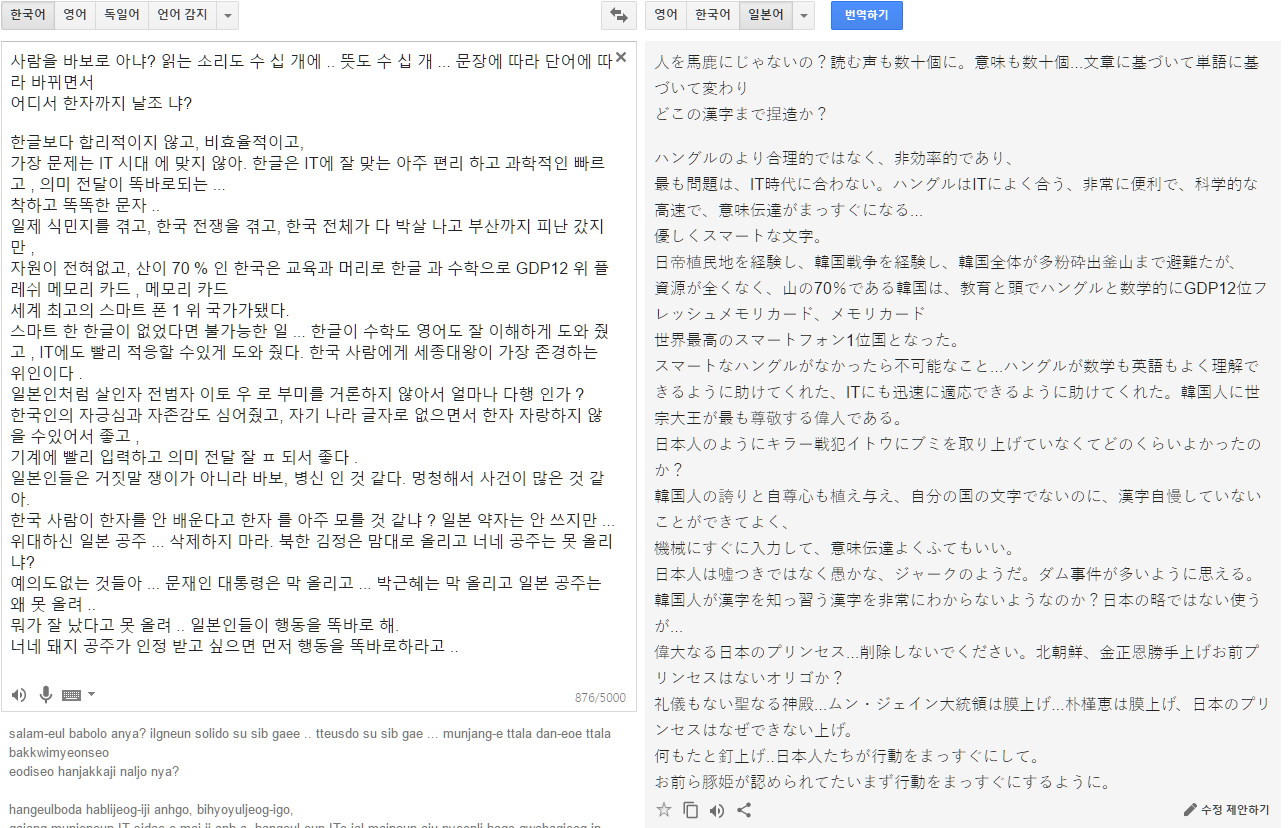This screenshot has width=1288, height=828.
Task: Play audio of the Japanese translation
Action: click(717, 810)
